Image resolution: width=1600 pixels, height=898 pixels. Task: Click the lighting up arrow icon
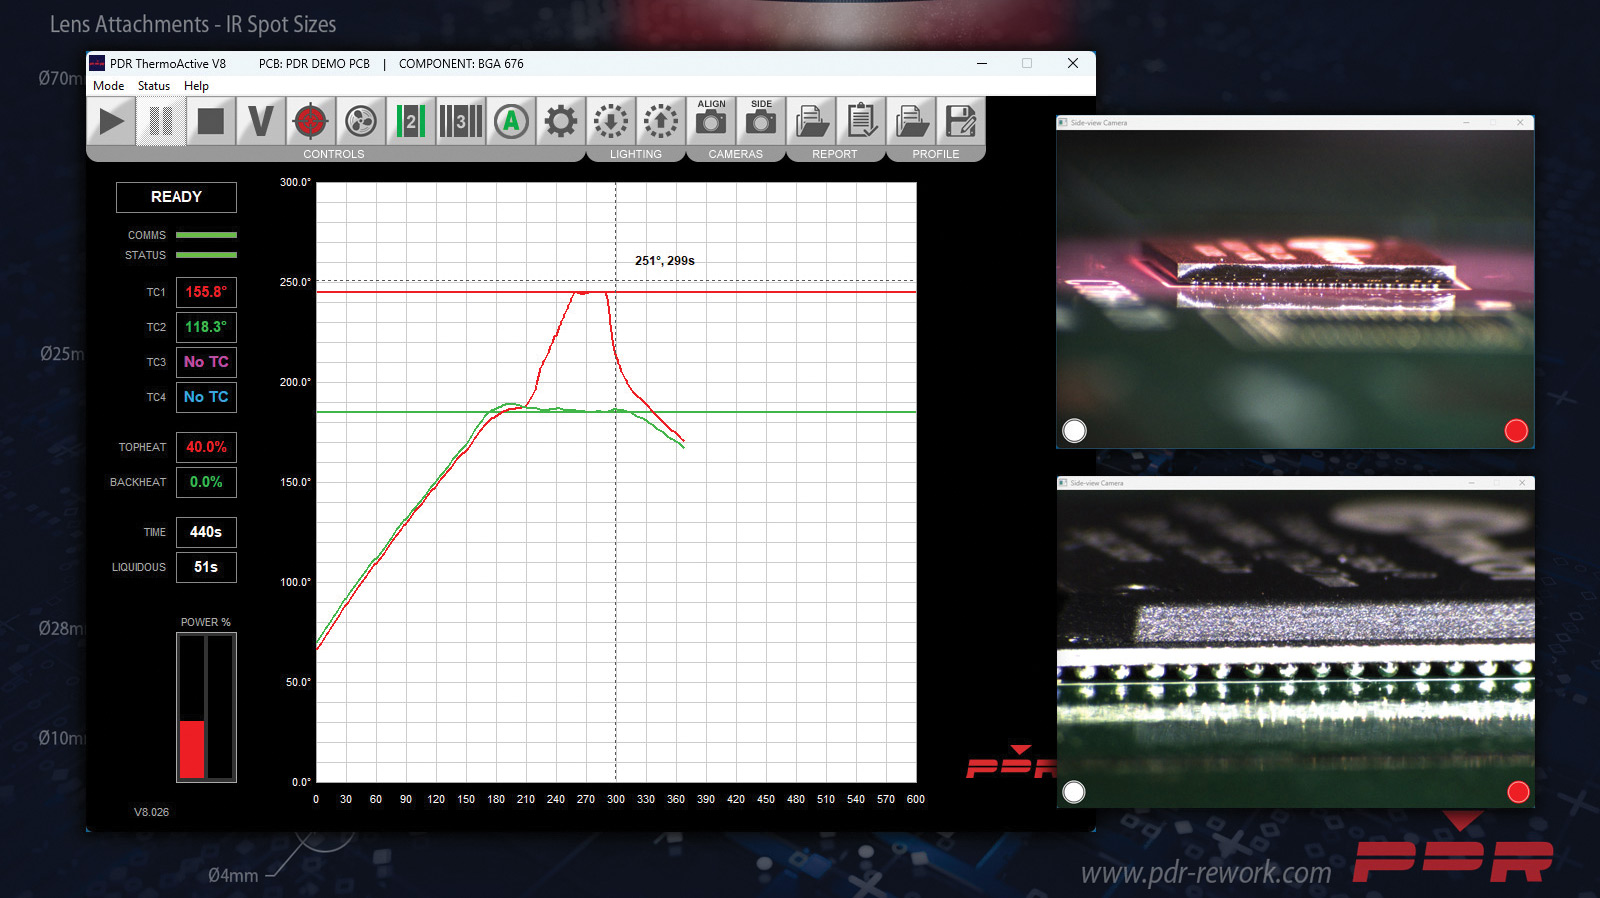coord(661,122)
